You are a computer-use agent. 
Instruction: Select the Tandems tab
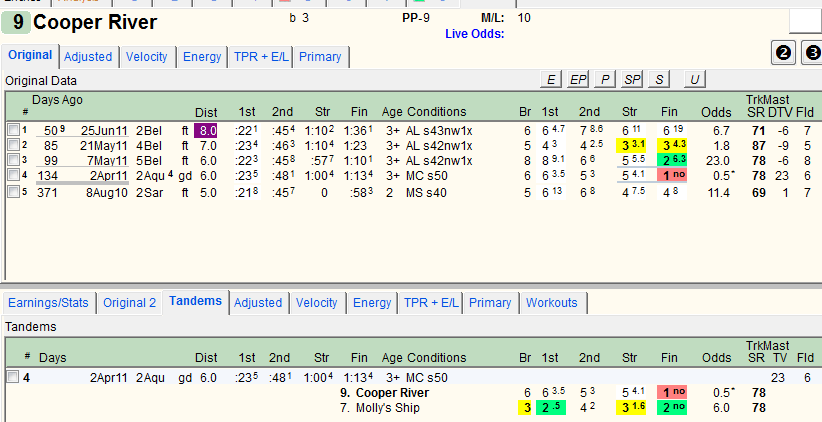[x=196, y=301]
